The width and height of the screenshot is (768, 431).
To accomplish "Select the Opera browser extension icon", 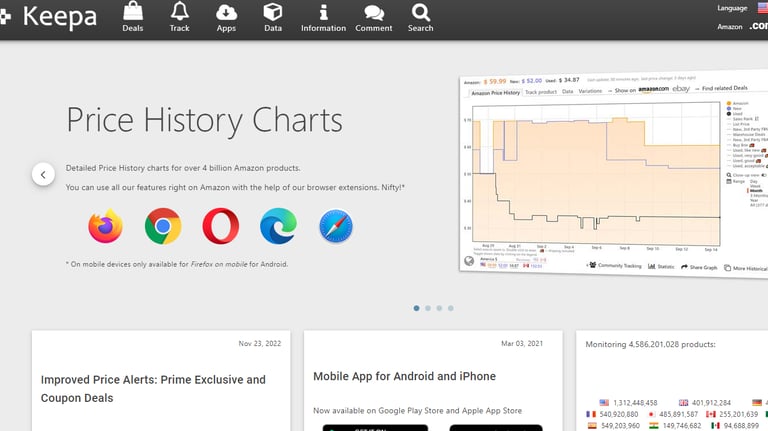I will pyautogui.click(x=221, y=226).
